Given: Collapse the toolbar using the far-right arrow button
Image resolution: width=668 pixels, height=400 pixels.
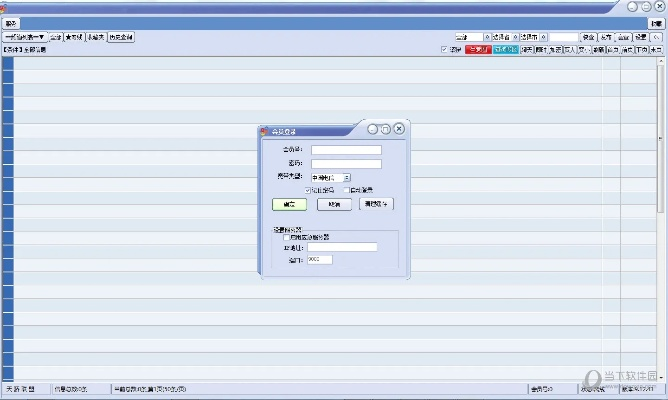Looking at the screenshot, I should (656, 37).
